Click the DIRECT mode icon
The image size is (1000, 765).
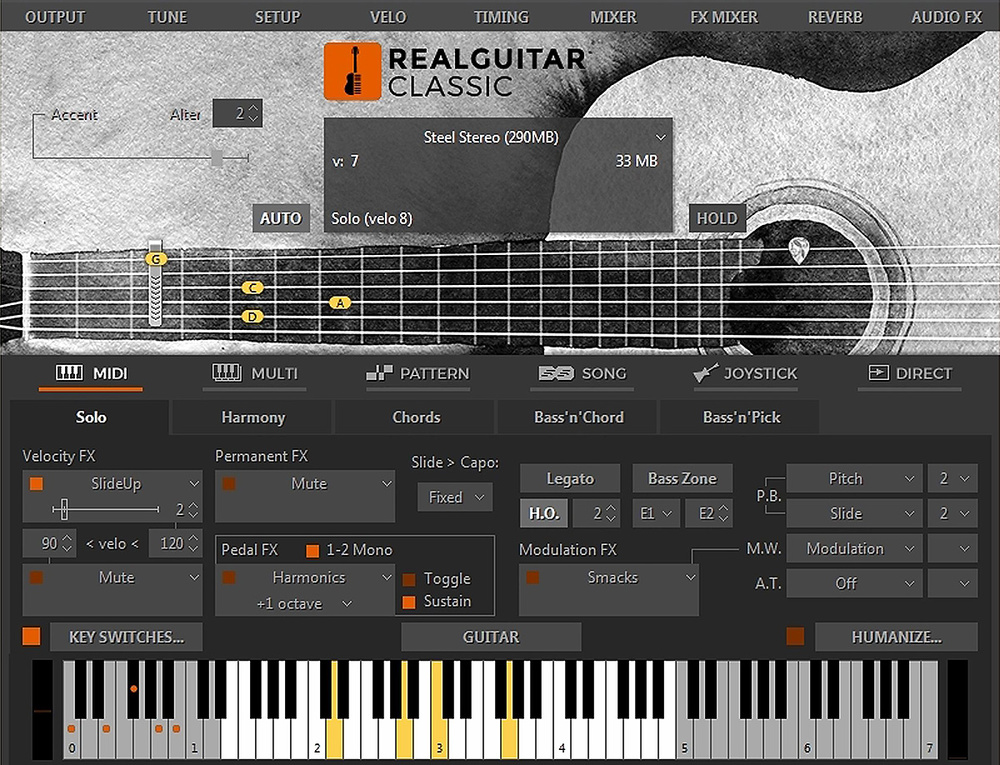click(878, 373)
